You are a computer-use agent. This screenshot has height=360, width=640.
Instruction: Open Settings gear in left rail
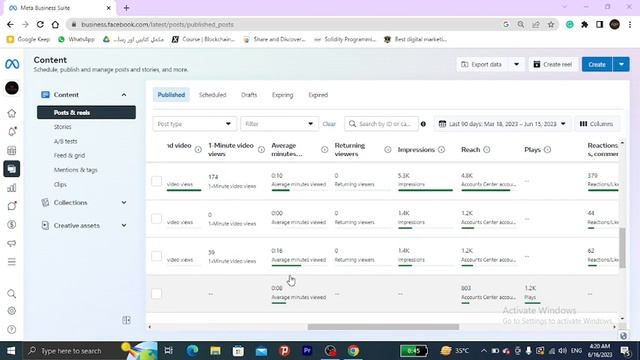coord(12,311)
